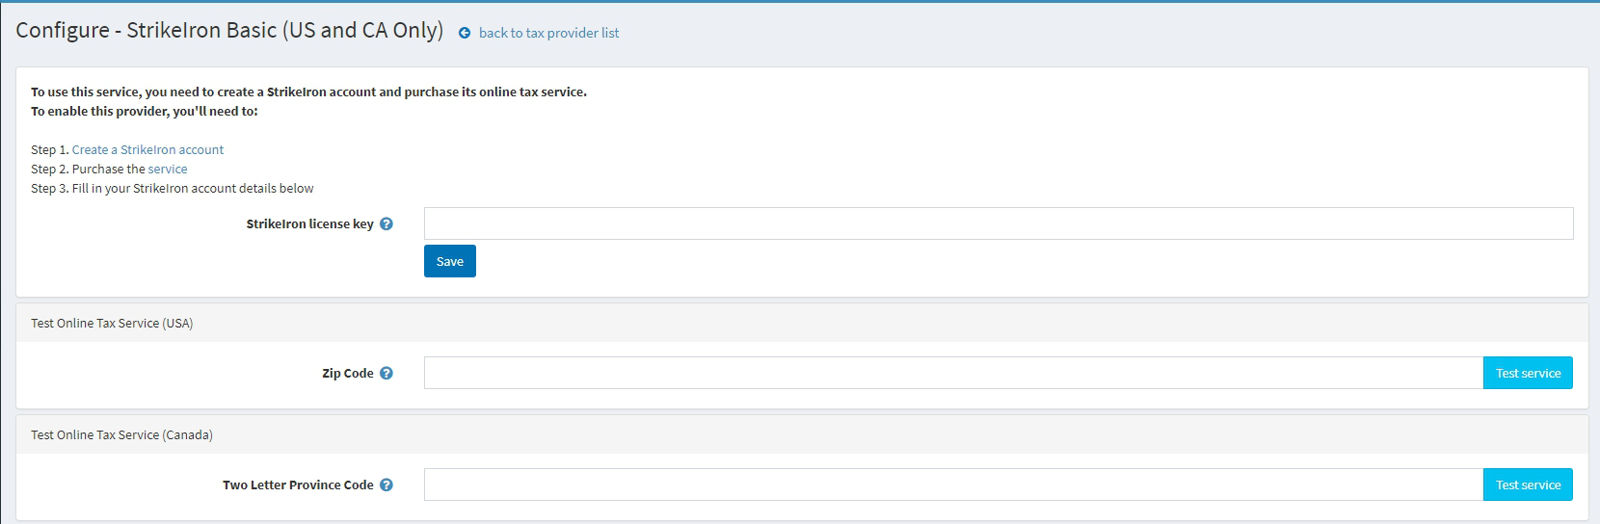Click the Step 3 account details instruction text
This screenshot has height=524, width=1600.
point(172,188)
